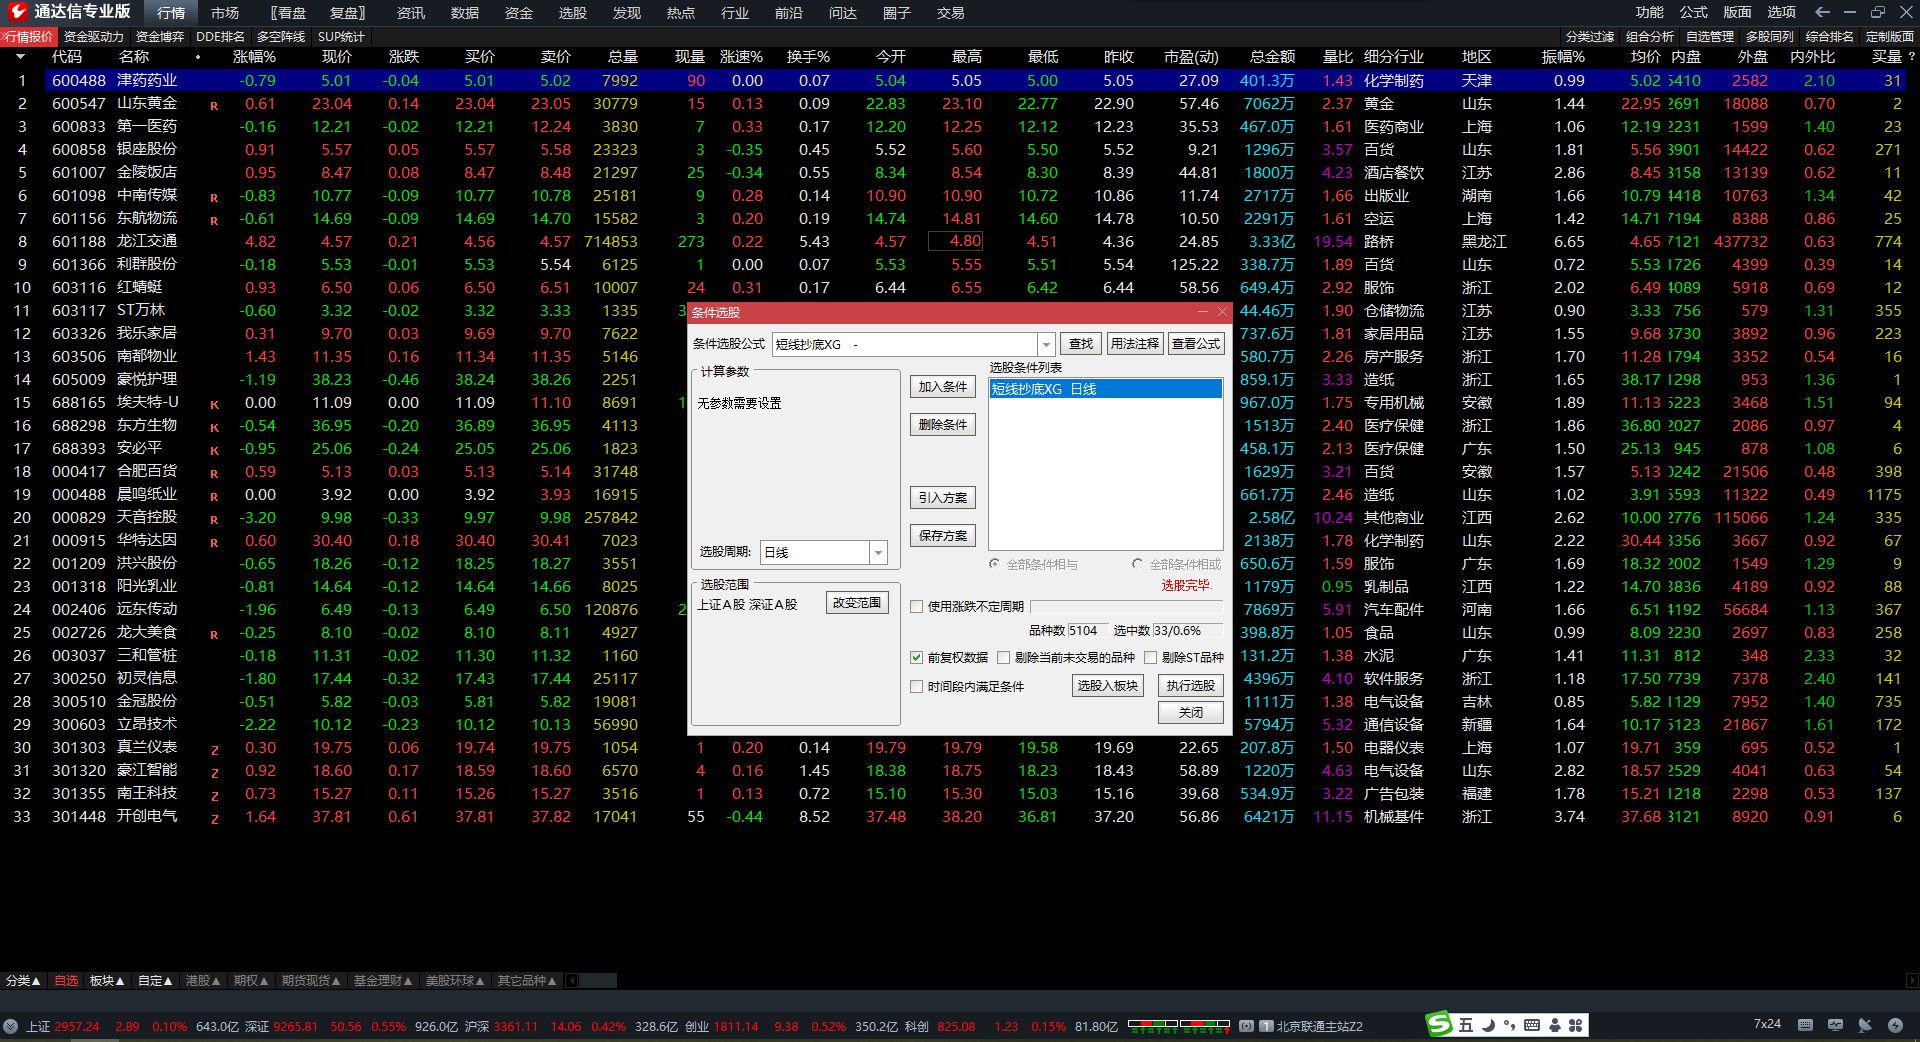
Task: Click the Sogou input method S logo
Action: click(1439, 1024)
